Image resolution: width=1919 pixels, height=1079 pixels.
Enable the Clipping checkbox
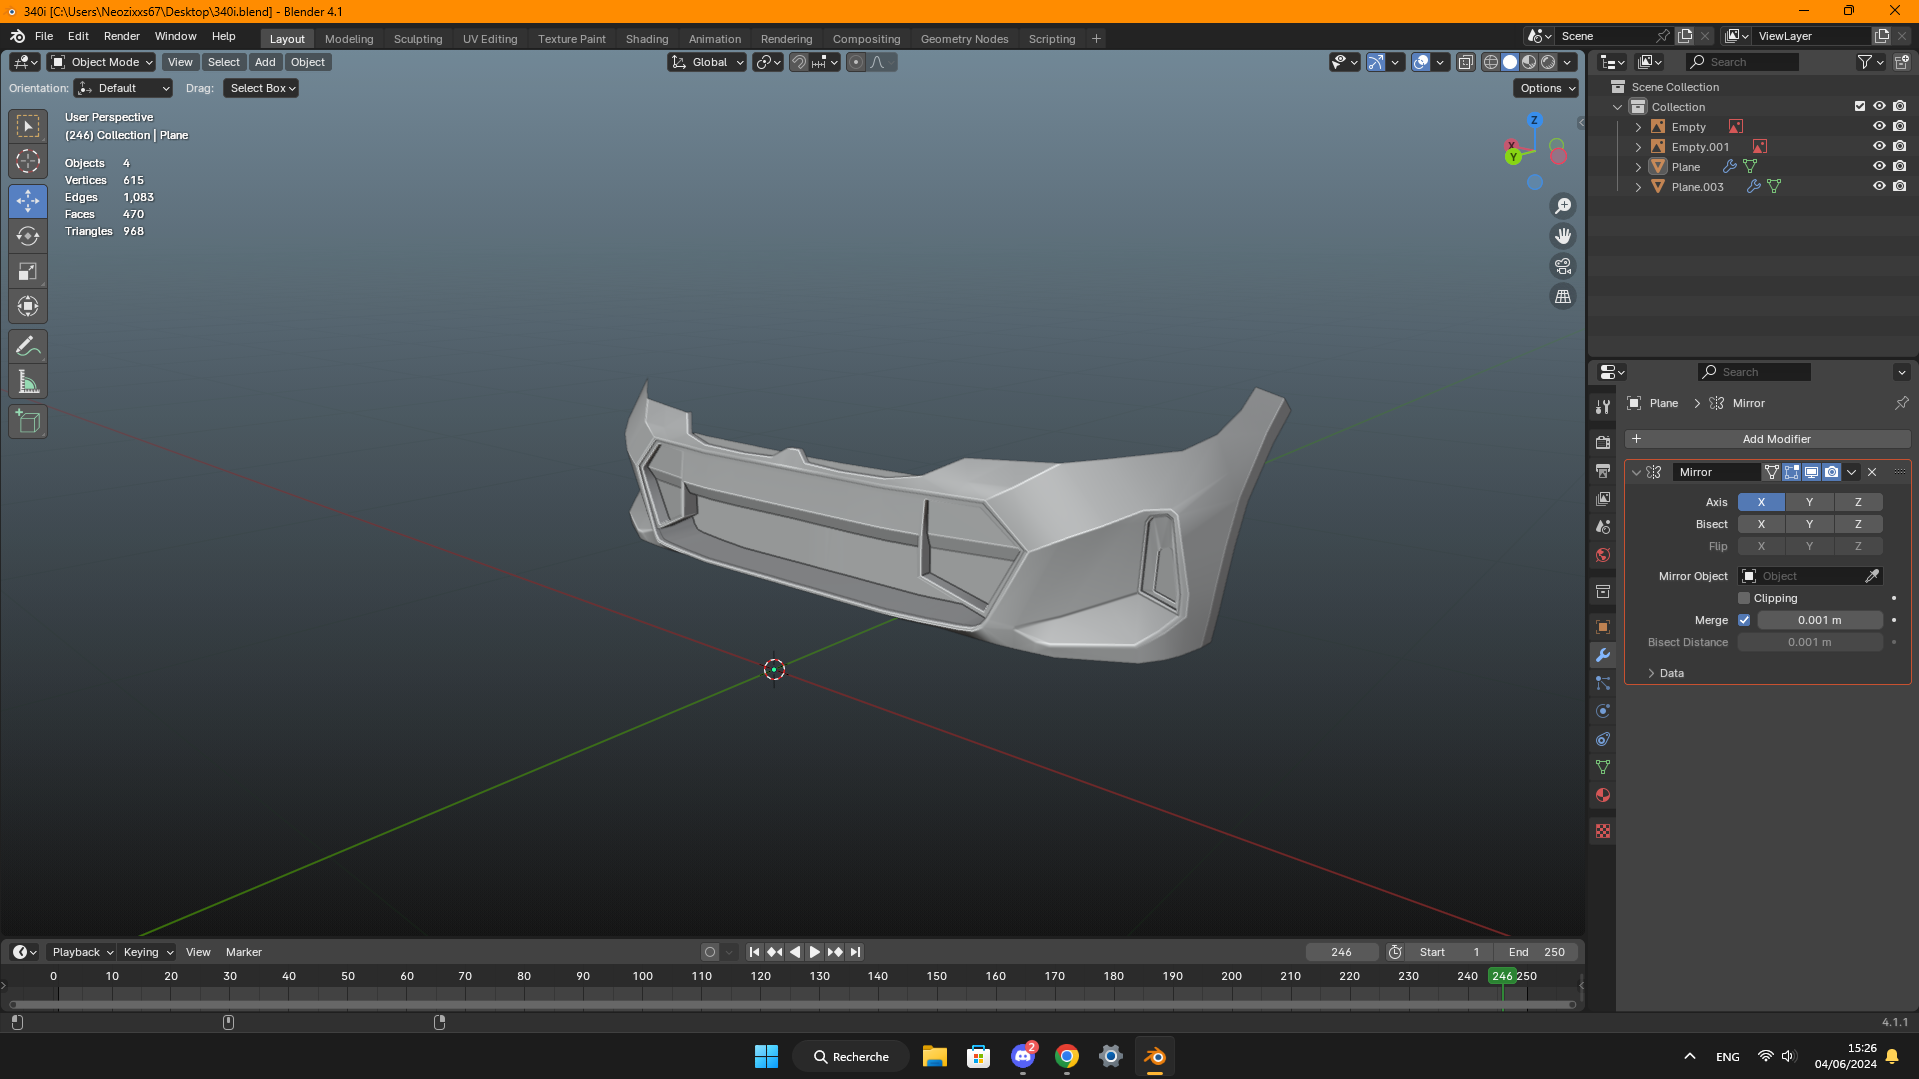(x=1744, y=598)
